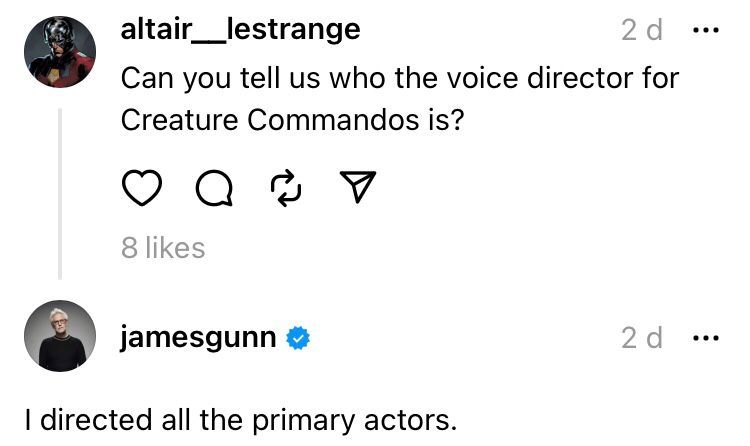Click the vertical thread connector line
Screen dimensions: 750x446
click(60, 190)
